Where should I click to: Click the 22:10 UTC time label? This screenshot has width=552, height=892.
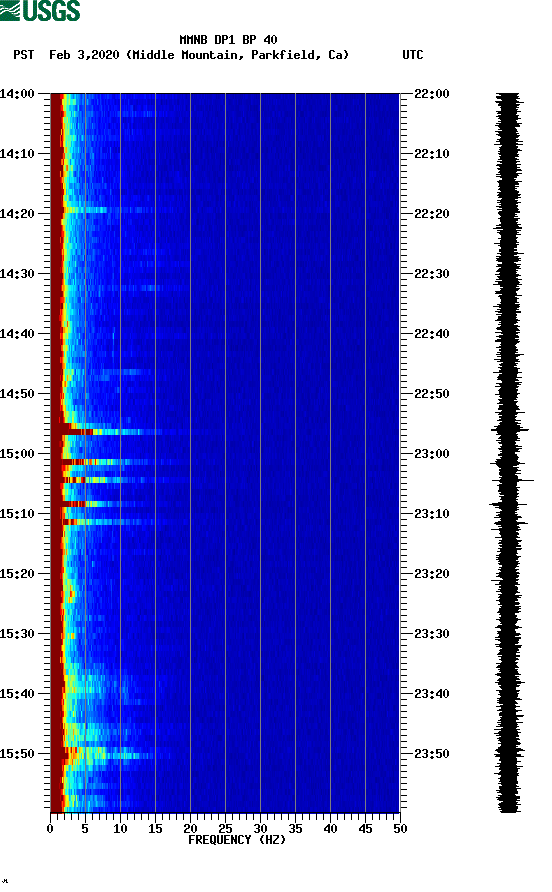pos(431,154)
